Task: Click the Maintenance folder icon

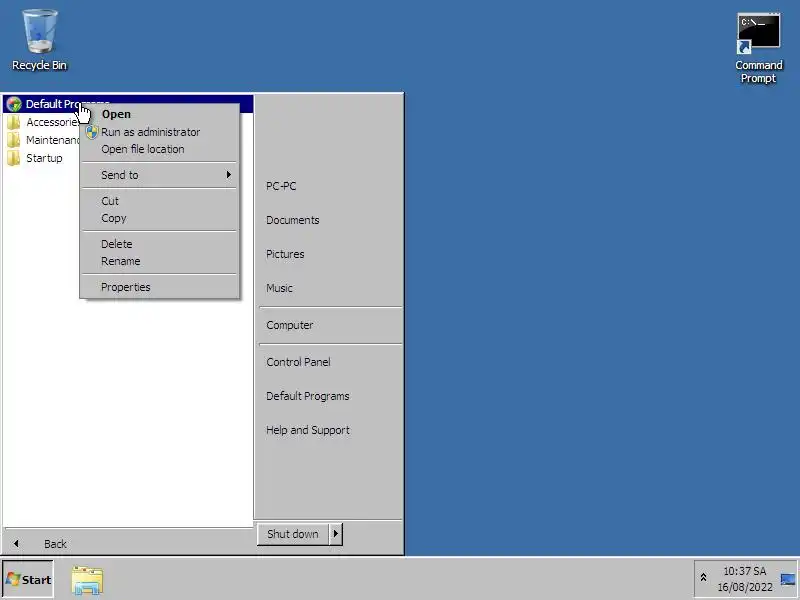Action: click(14, 140)
